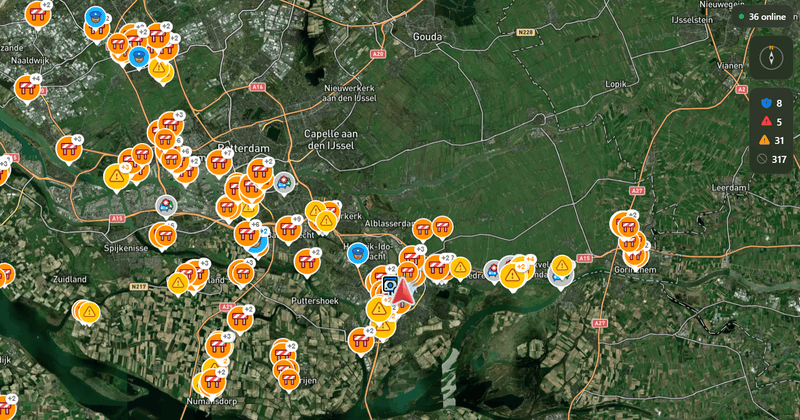This screenshot has width=800, height=420.
Task: Click the N217 road shield
Action: (x=138, y=287)
